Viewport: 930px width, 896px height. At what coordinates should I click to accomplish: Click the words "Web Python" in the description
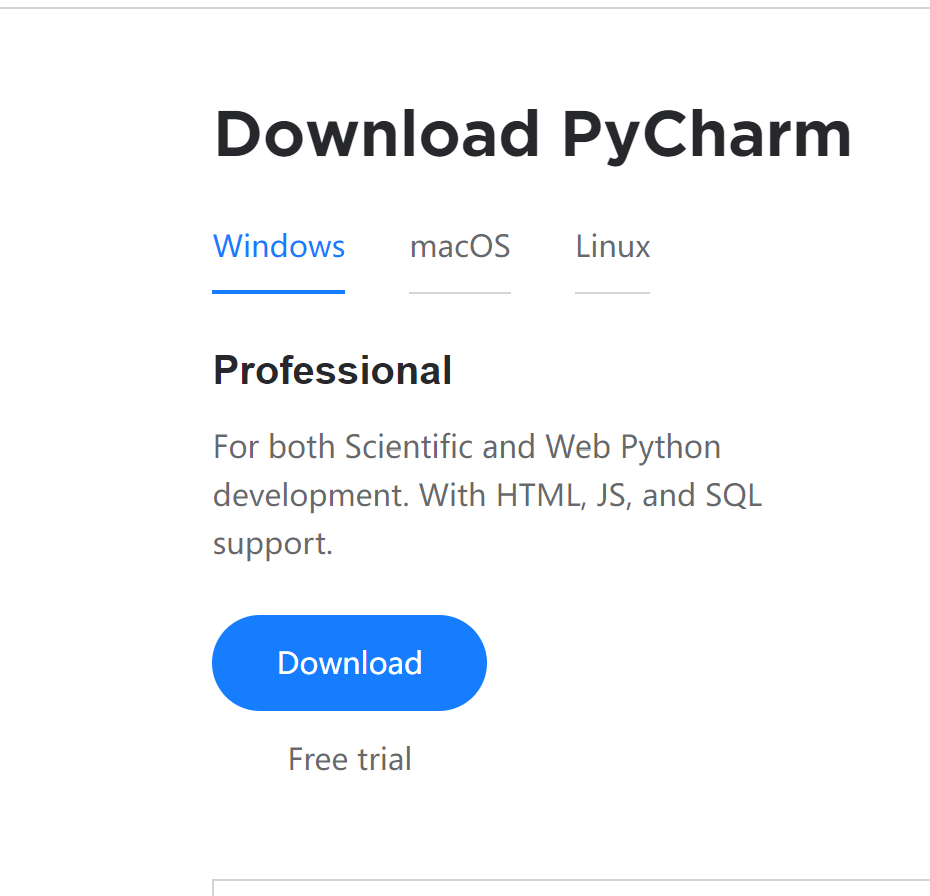633,446
